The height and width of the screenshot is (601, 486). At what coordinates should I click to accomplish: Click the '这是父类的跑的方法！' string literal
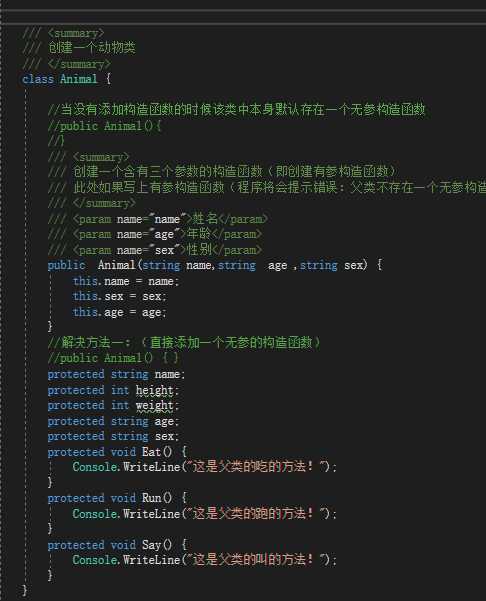pyautogui.click(x=258, y=513)
